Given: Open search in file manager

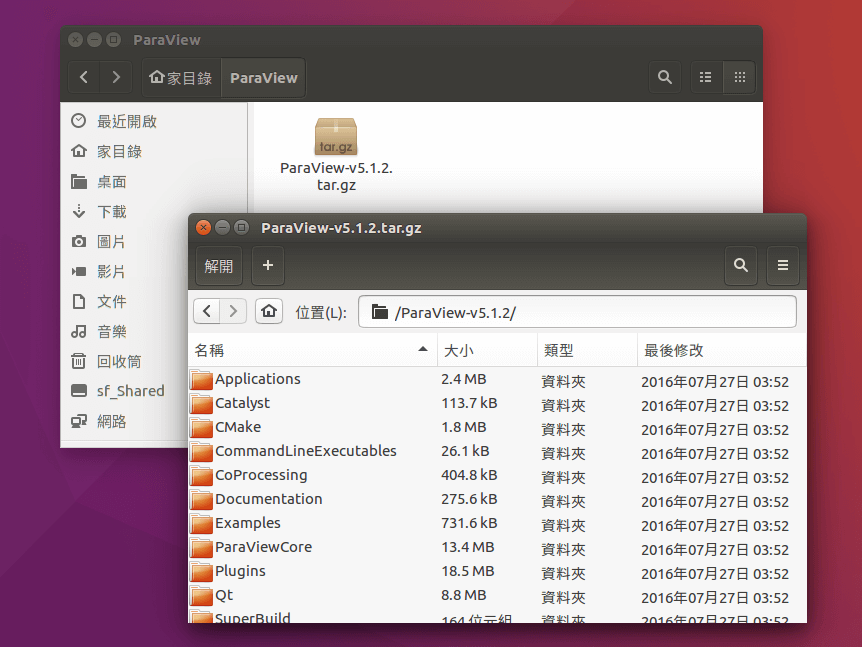Looking at the screenshot, I should (665, 77).
